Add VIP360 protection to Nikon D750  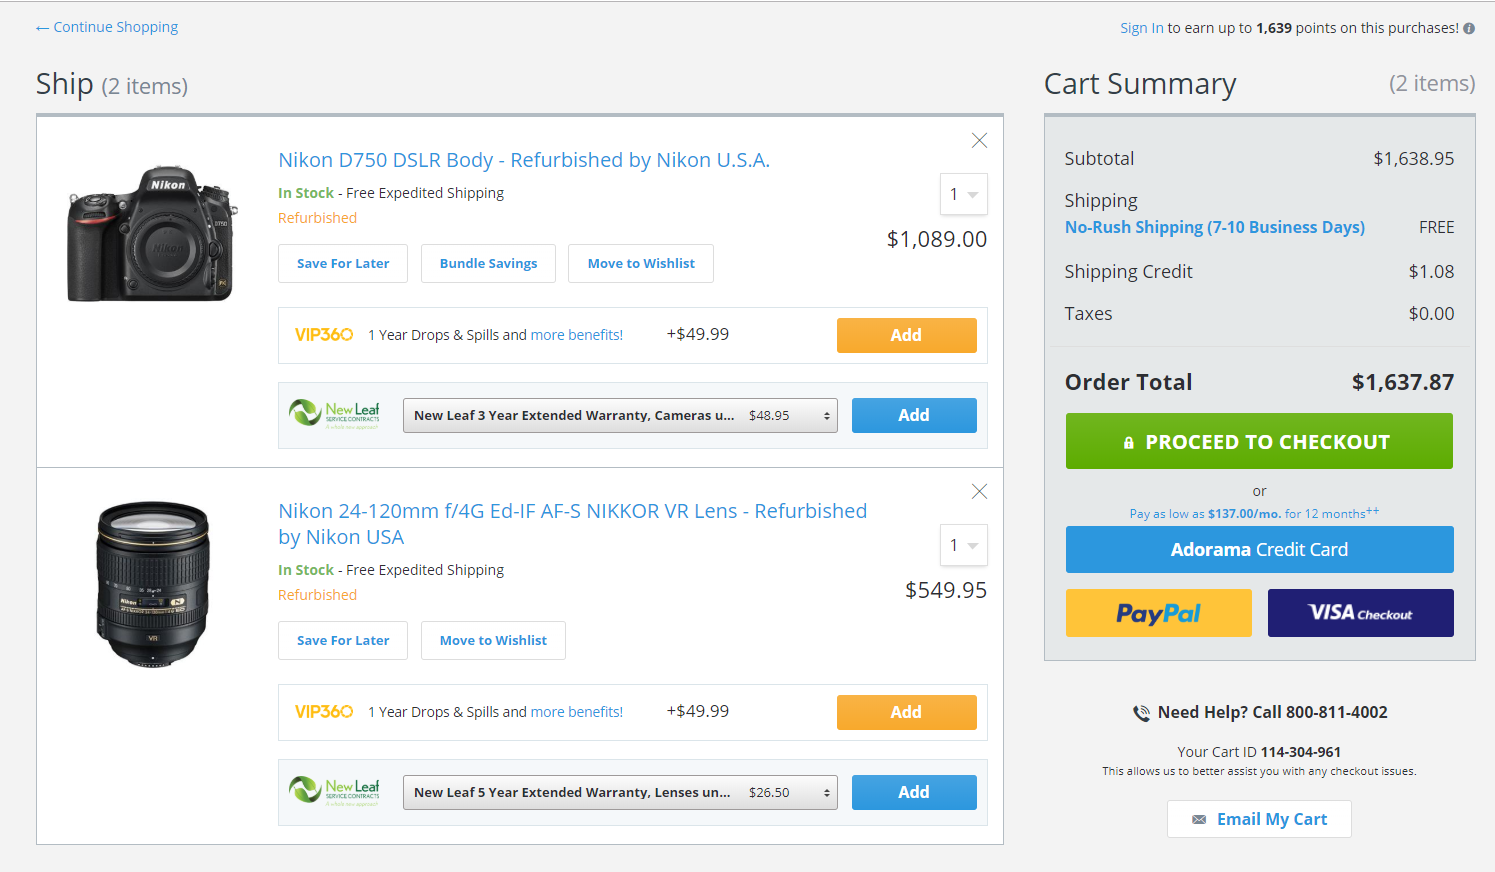click(906, 335)
